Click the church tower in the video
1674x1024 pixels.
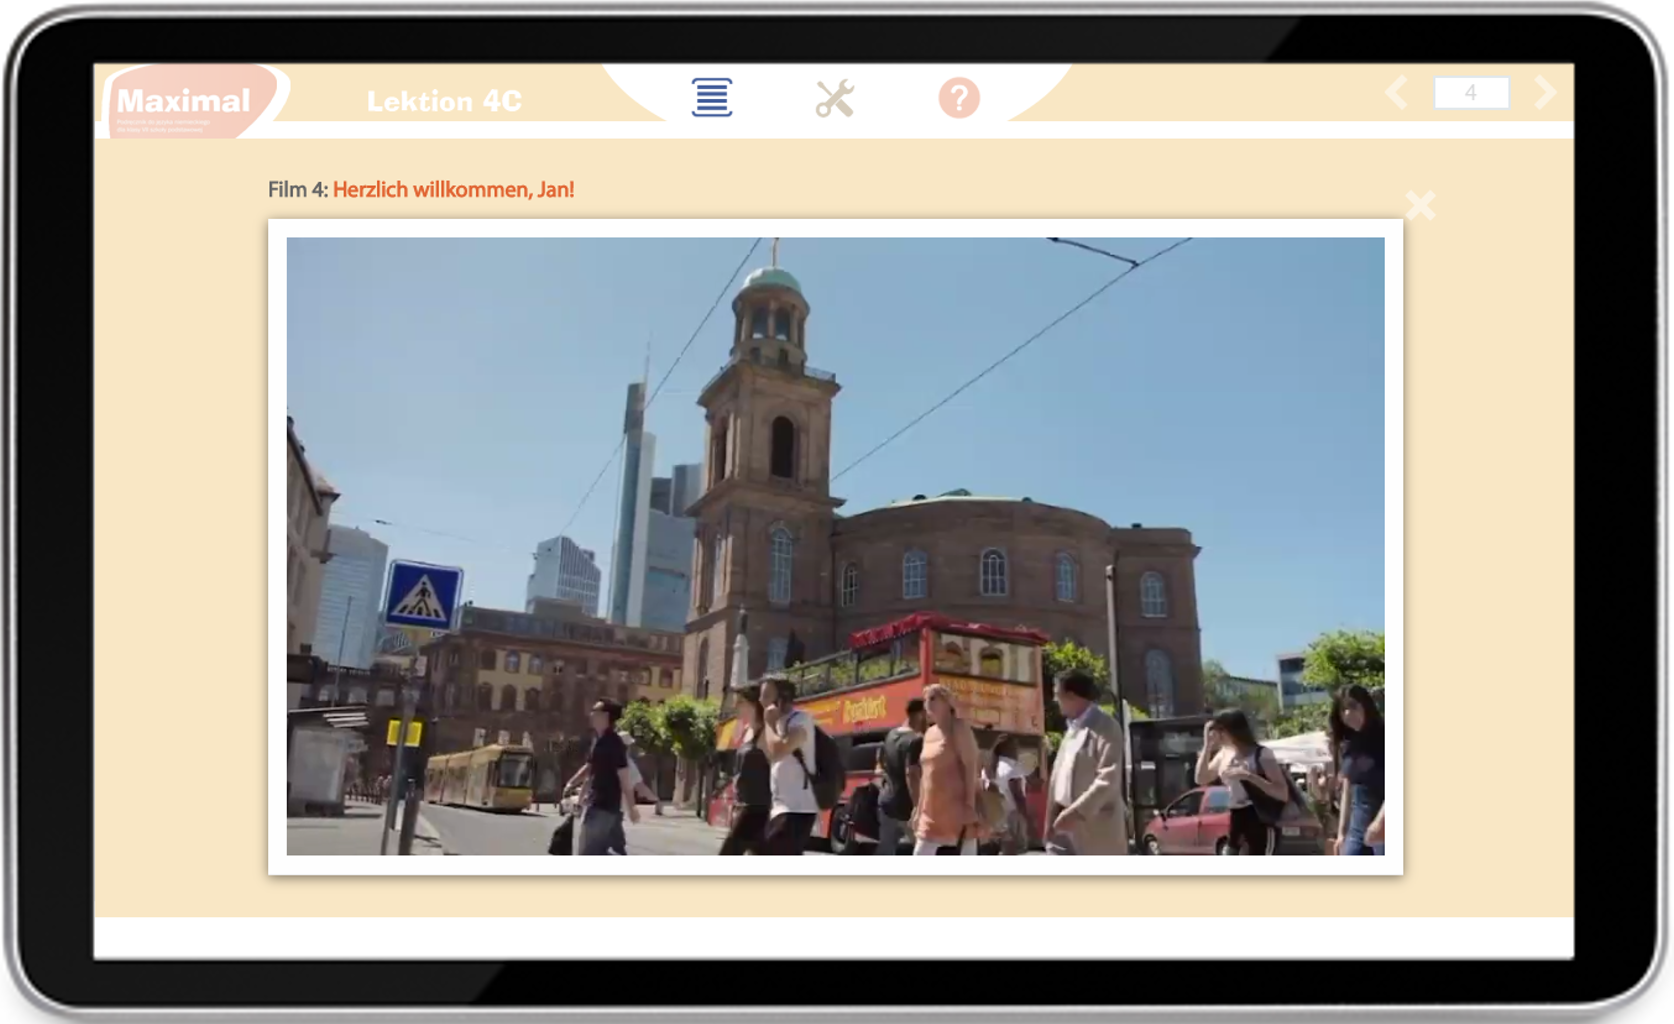point(768,420)
